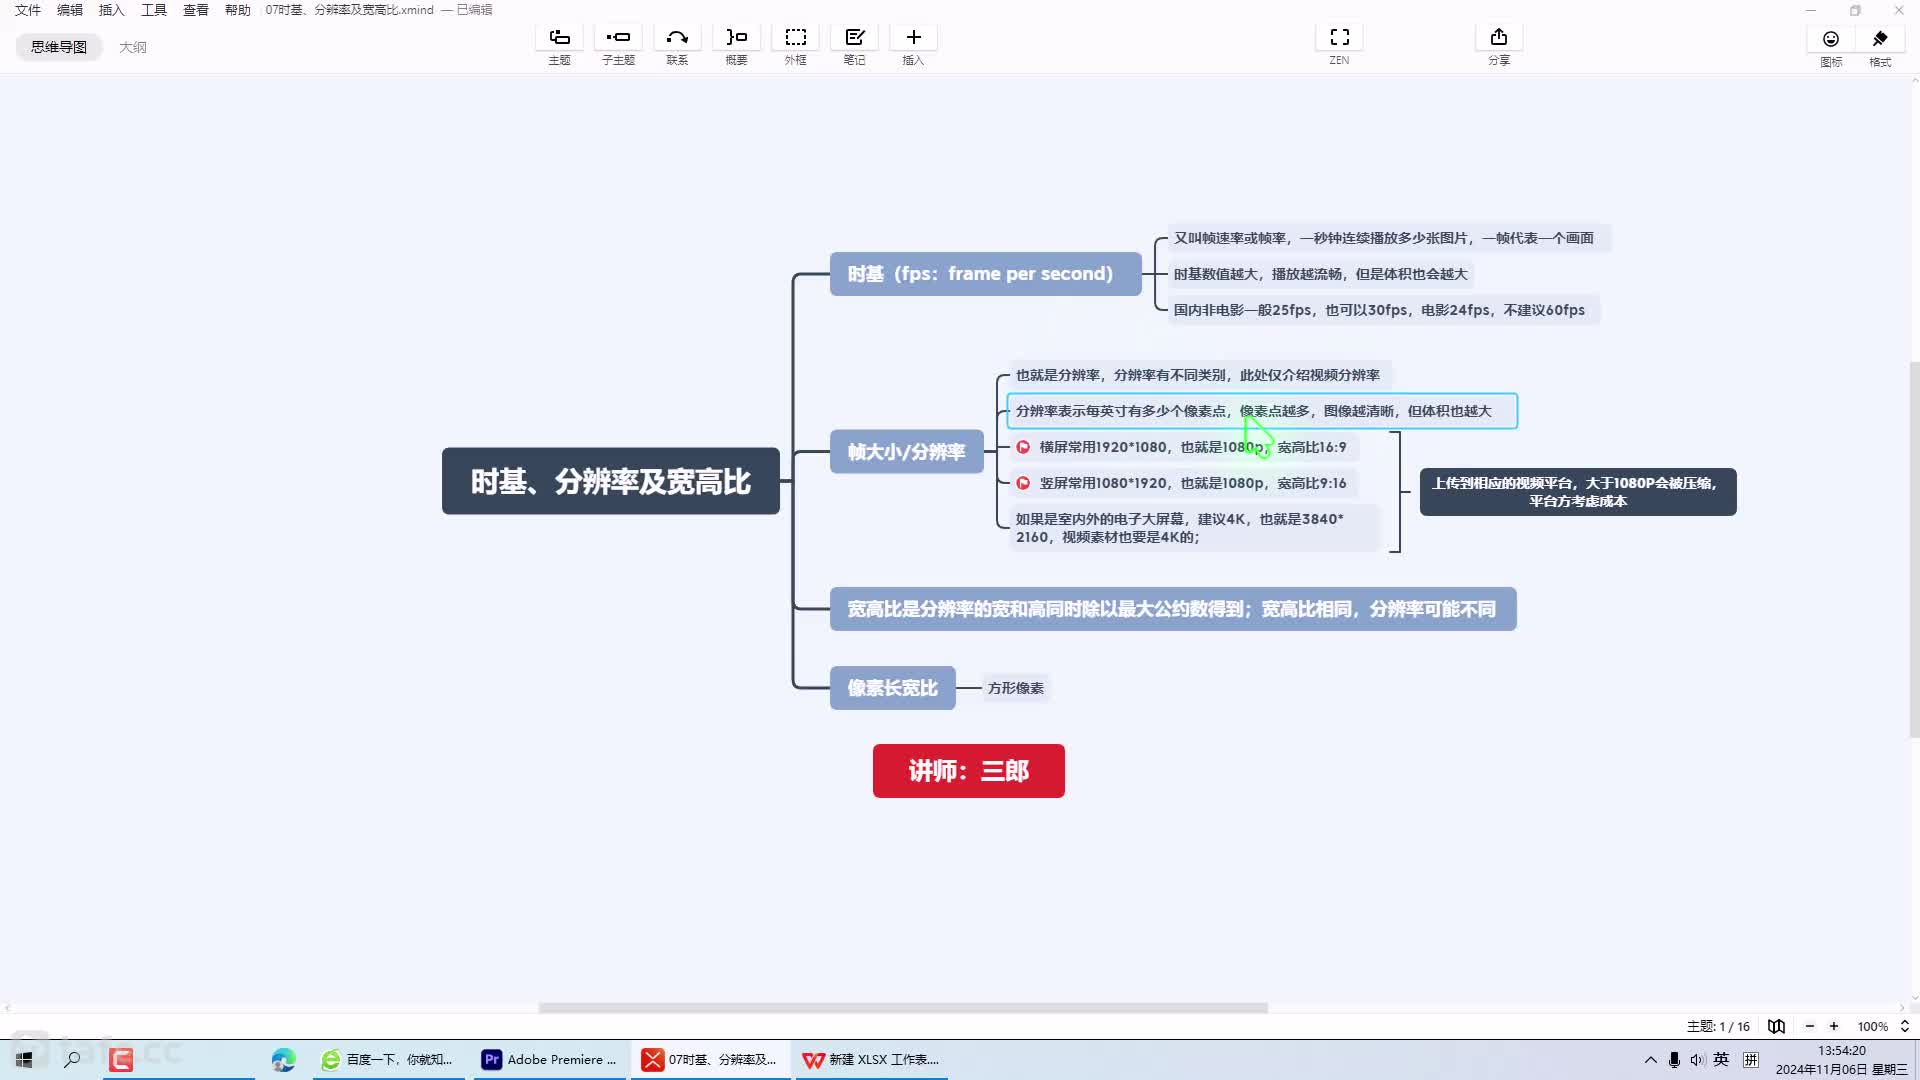The height and width of the screenshot is (1080, 1920).
Task: Open the red app pinned next to taskbar search
Action: pos(121,1059)
